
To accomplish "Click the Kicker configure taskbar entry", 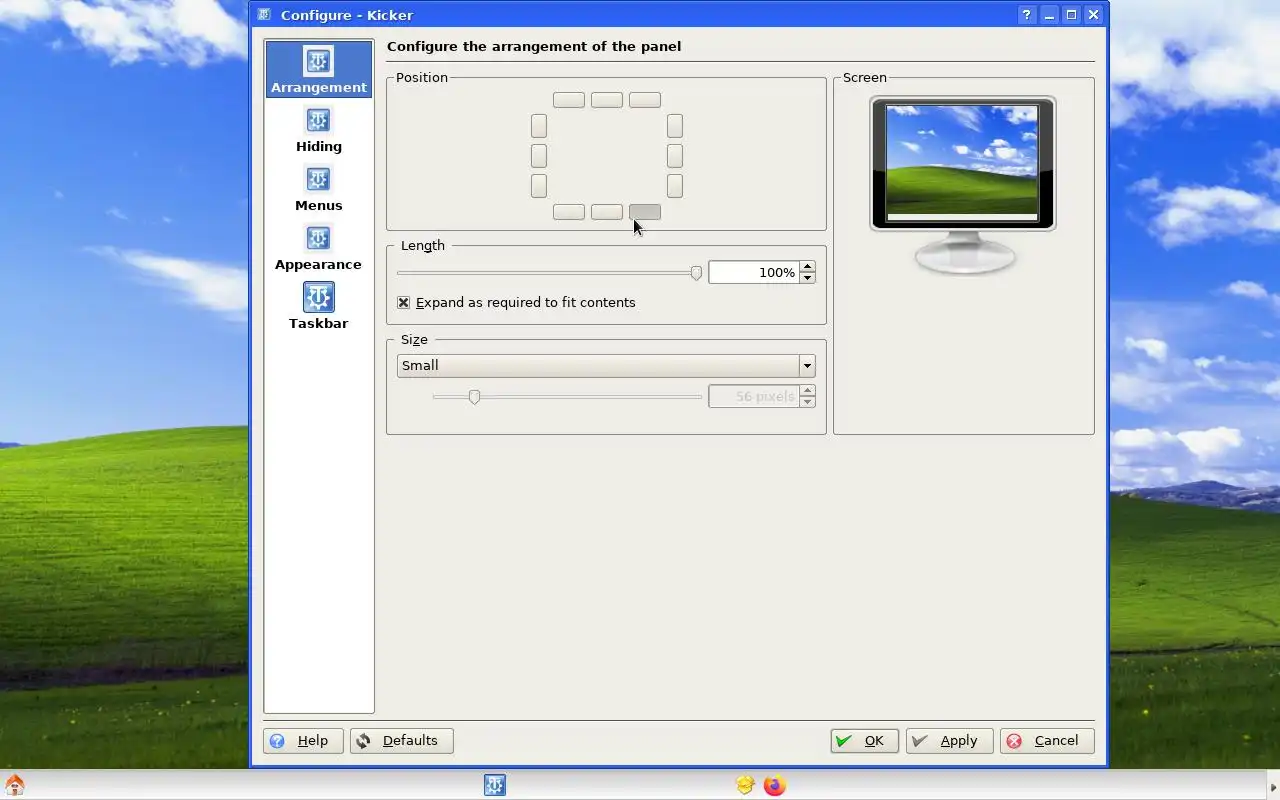I will click(x=495, y=785).
